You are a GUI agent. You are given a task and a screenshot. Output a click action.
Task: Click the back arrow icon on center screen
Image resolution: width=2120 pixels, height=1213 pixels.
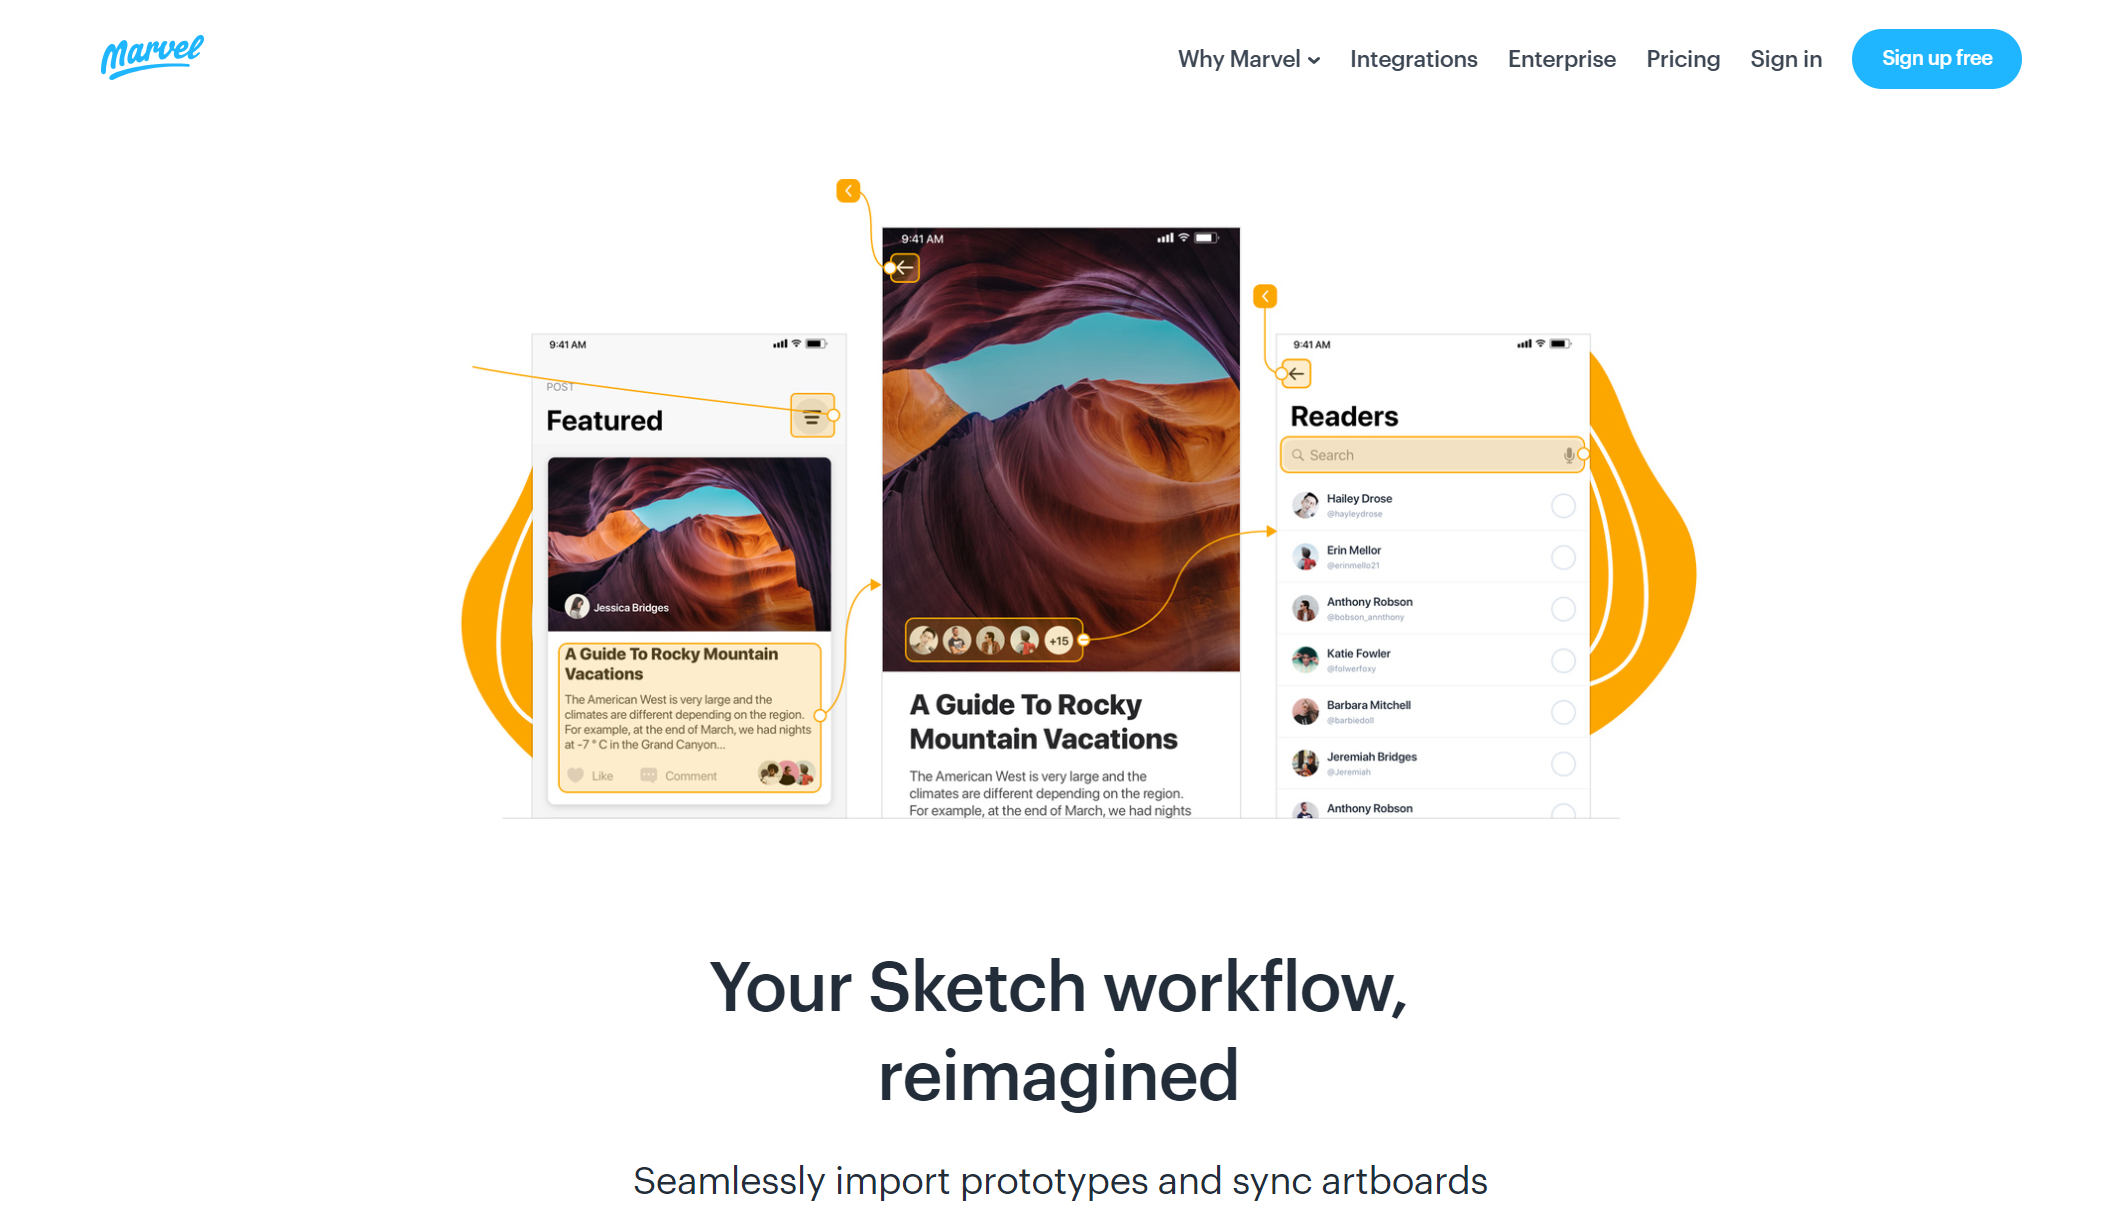[x=906, y=266]
